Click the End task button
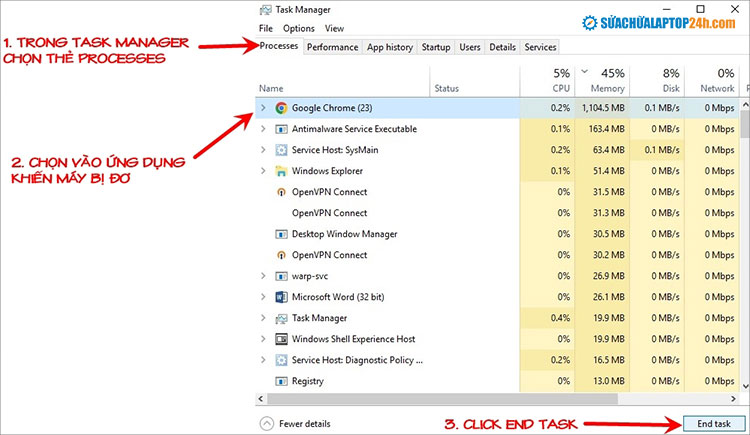The width and height of the screenshot is (750, 435). (x=714, y=424)
